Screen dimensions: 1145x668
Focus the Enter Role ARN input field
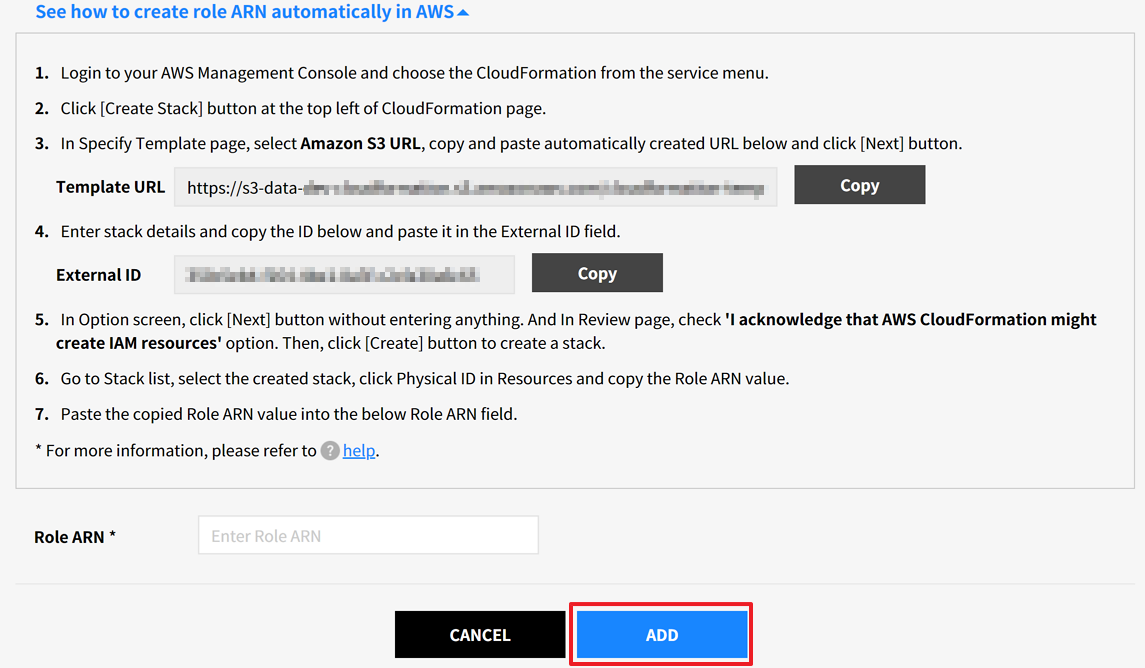point(368,536)
